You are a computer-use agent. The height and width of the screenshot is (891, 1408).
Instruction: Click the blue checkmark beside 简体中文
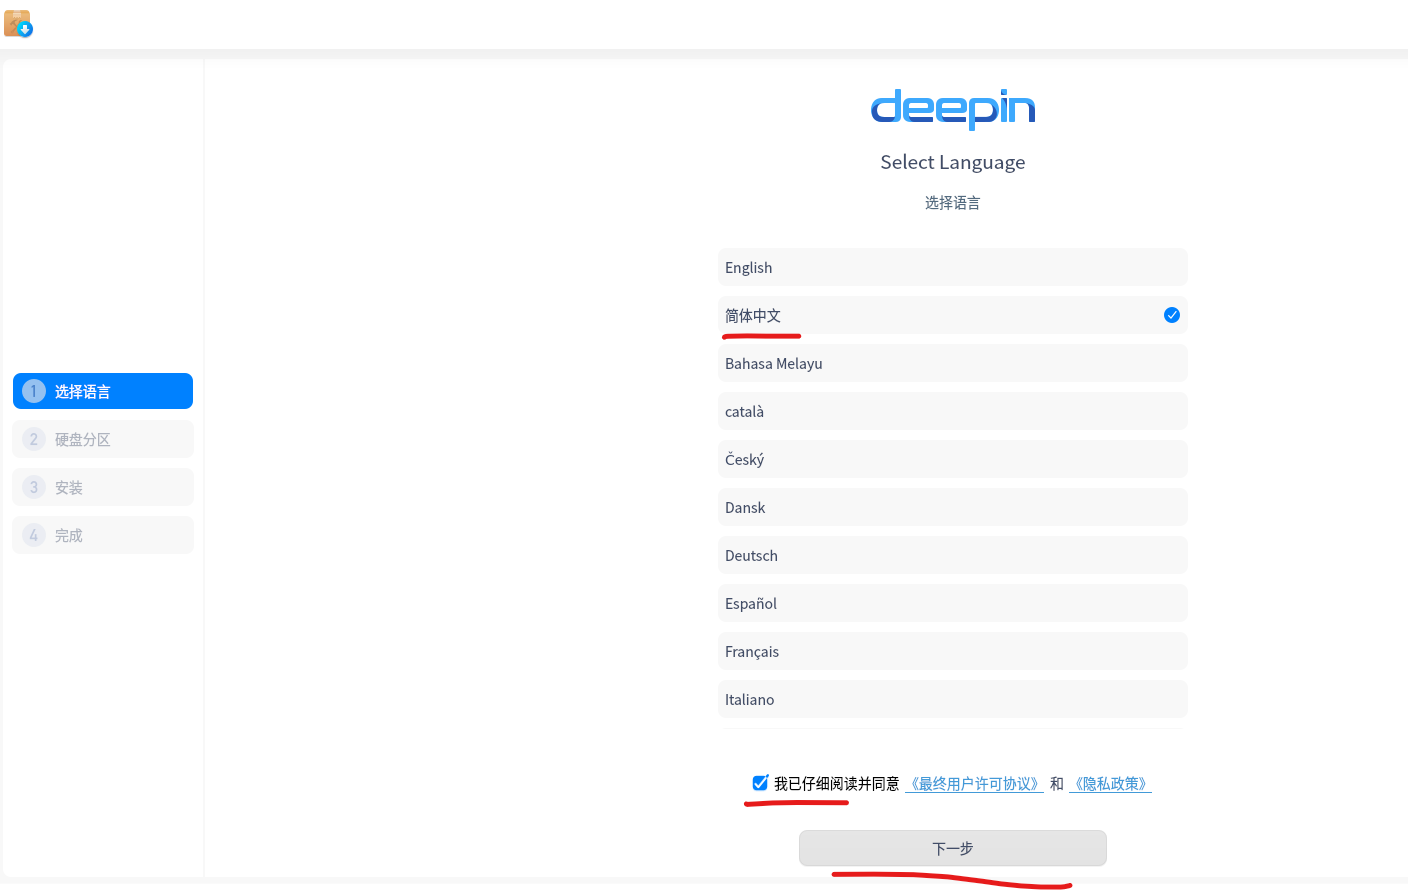tap(1172, 315)
